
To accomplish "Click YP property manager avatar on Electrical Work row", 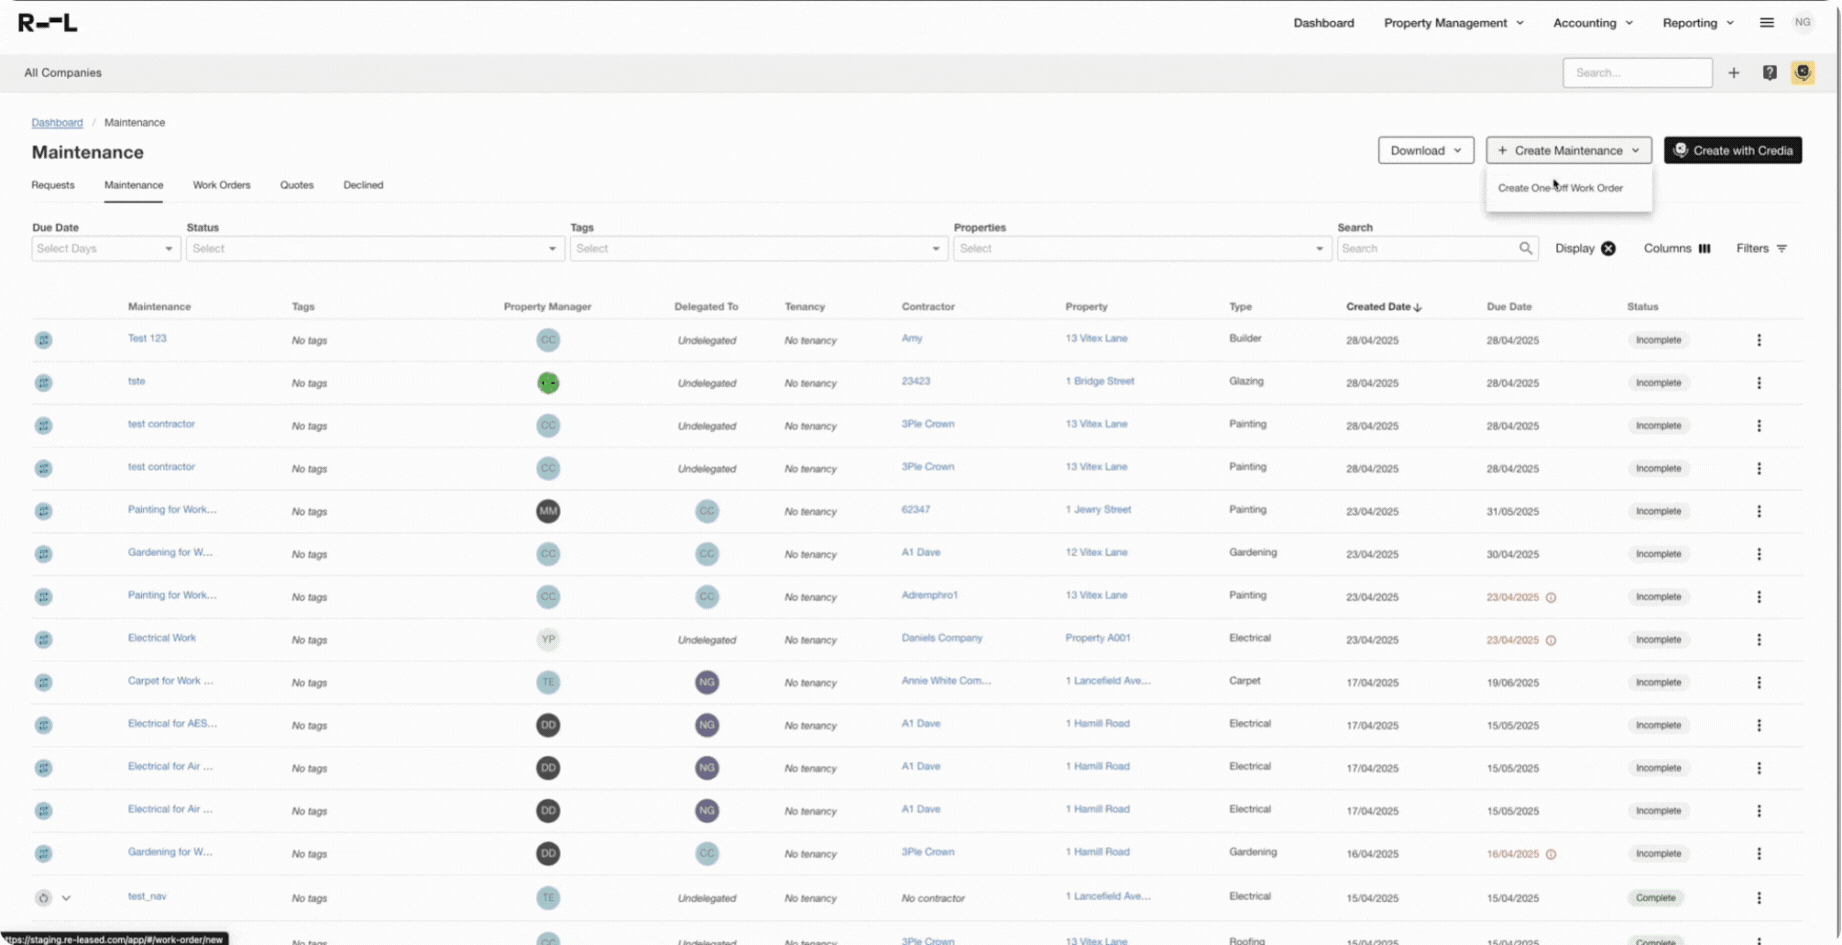I will [548, 640].
